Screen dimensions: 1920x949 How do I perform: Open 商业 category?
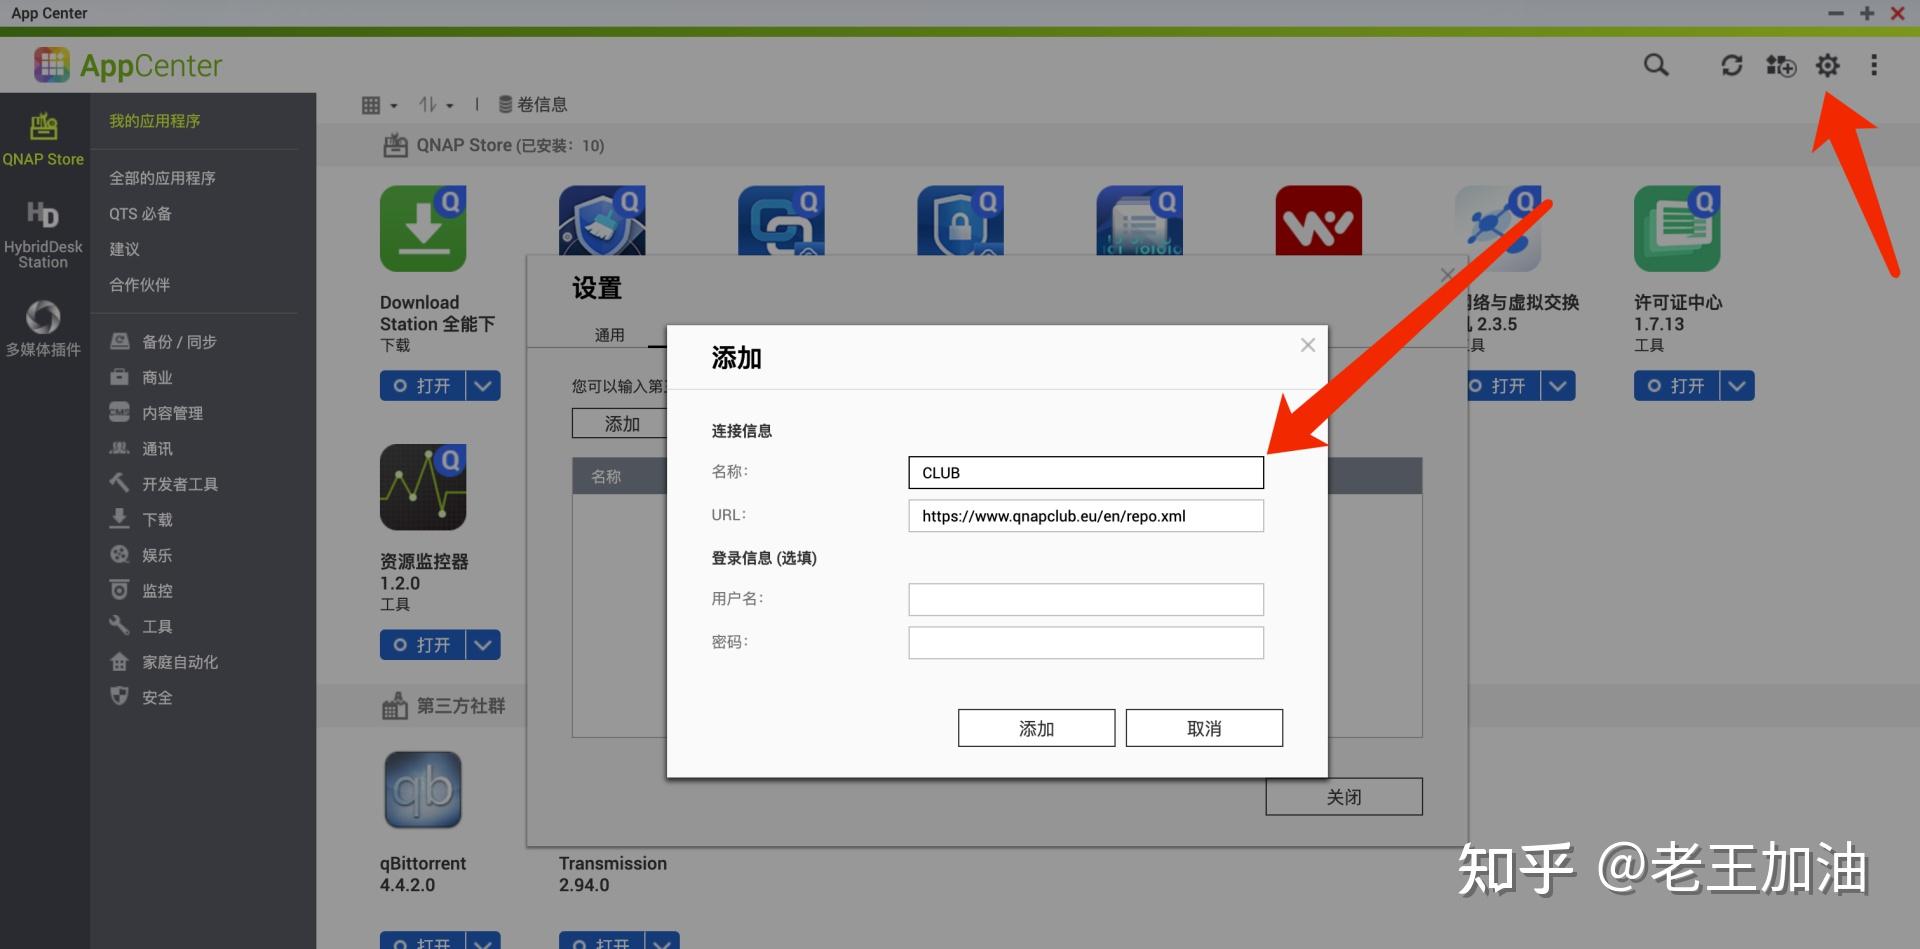(x=141, y=378)
